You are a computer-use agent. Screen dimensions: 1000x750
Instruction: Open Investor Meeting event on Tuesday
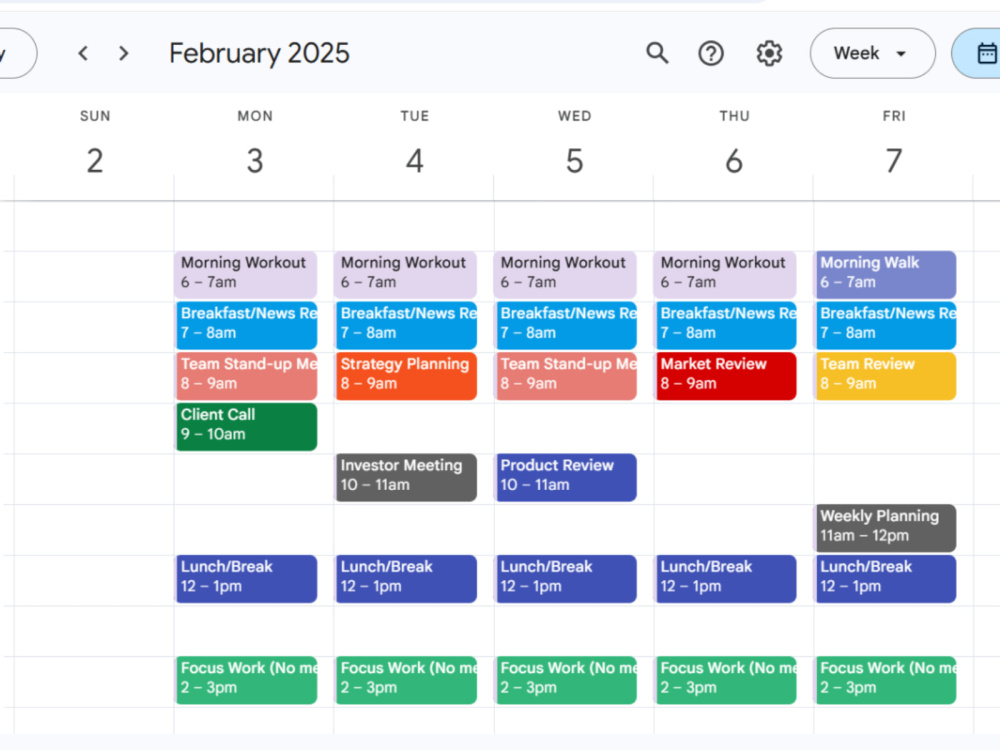[406, 477]
